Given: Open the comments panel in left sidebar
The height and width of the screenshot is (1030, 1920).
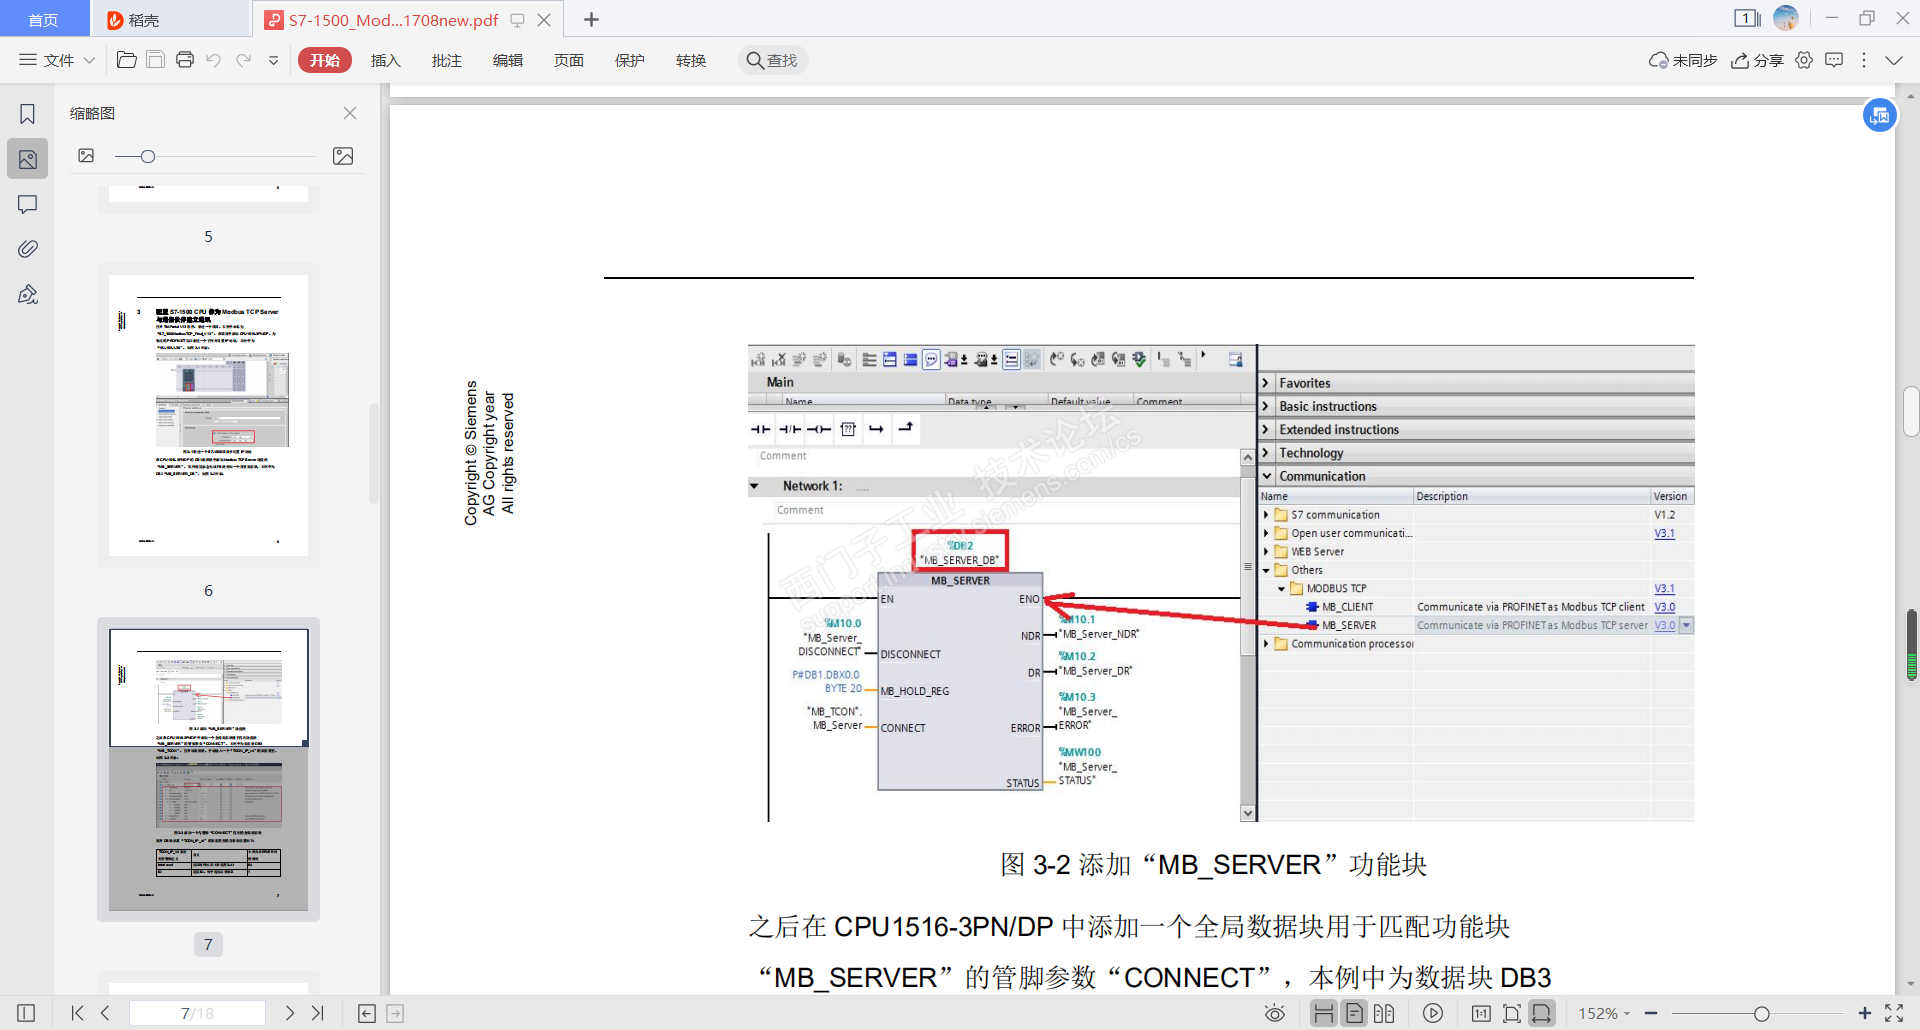Looking at the screenshot, I should point(28,204).
